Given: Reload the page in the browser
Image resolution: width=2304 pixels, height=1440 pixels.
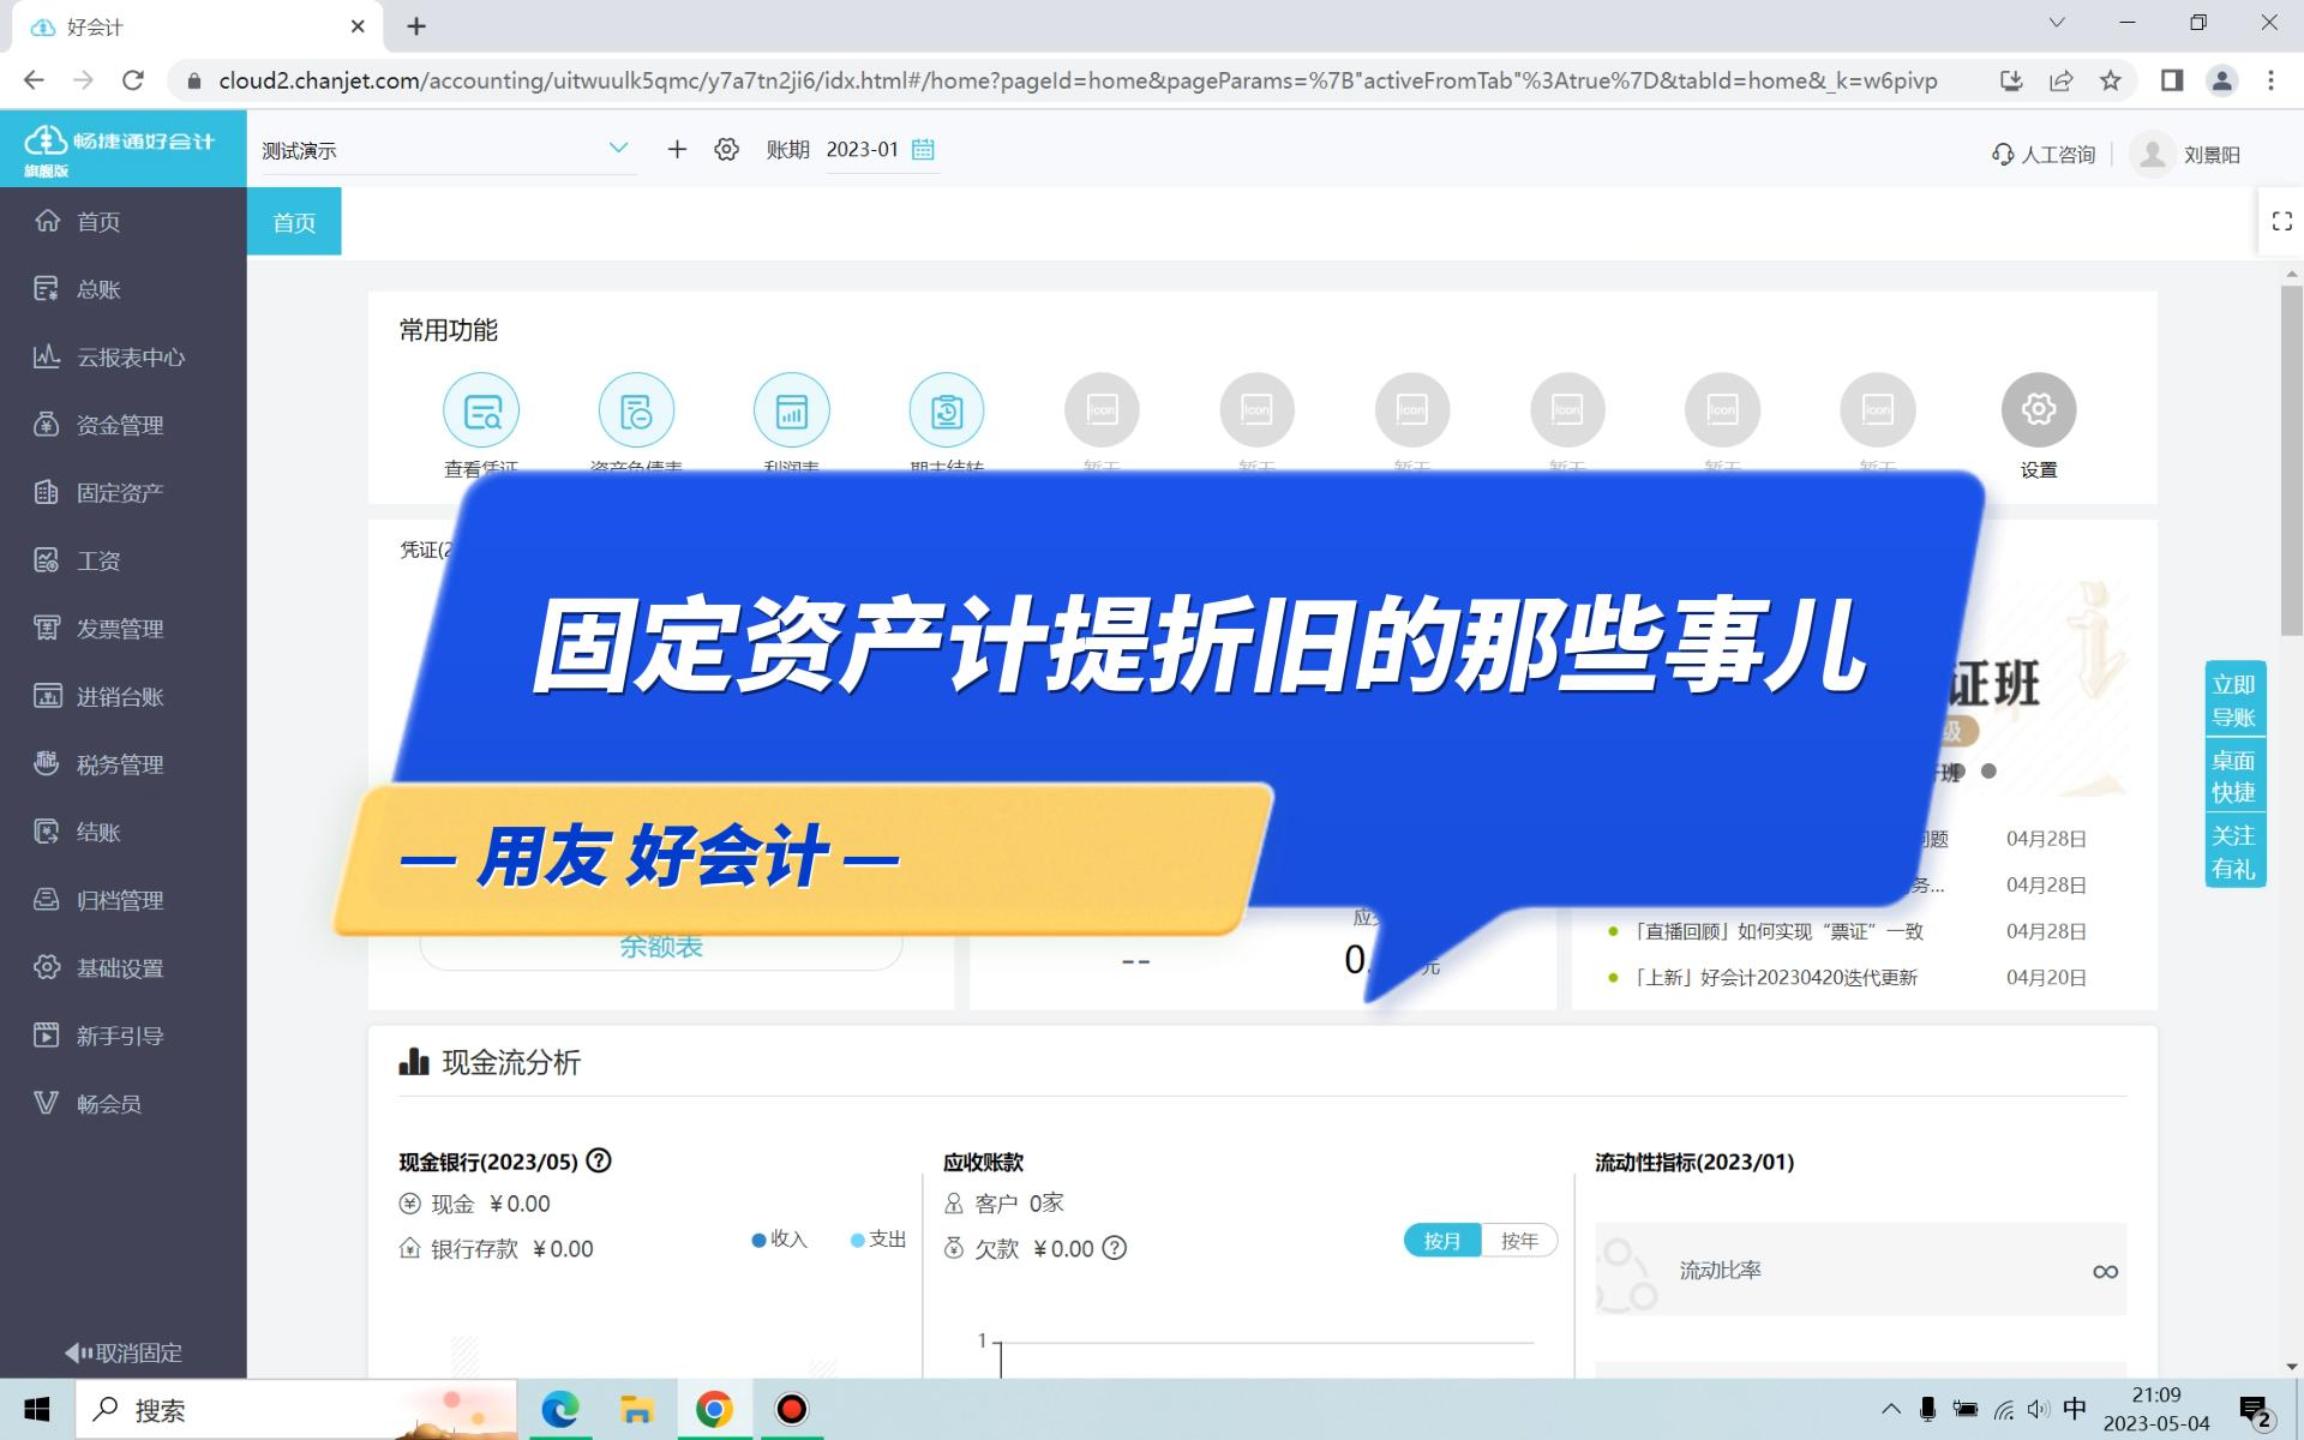Looking at the screenshot, I should [133, 80].
